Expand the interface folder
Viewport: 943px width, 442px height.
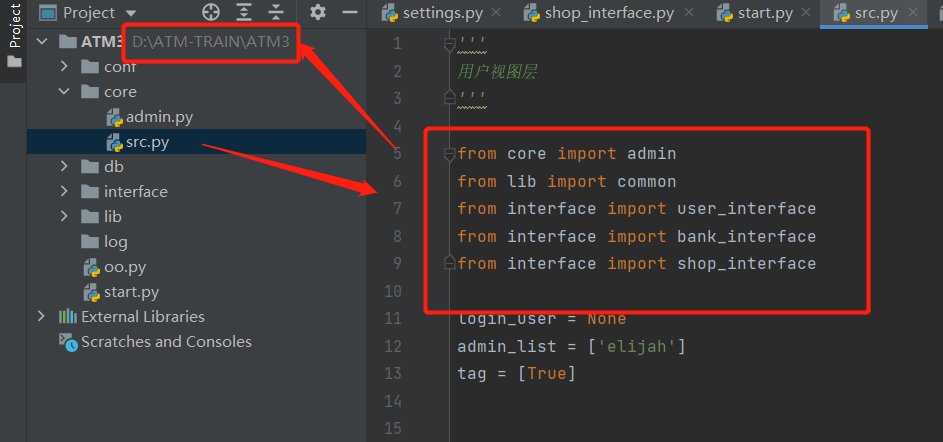tap(64, 191)
